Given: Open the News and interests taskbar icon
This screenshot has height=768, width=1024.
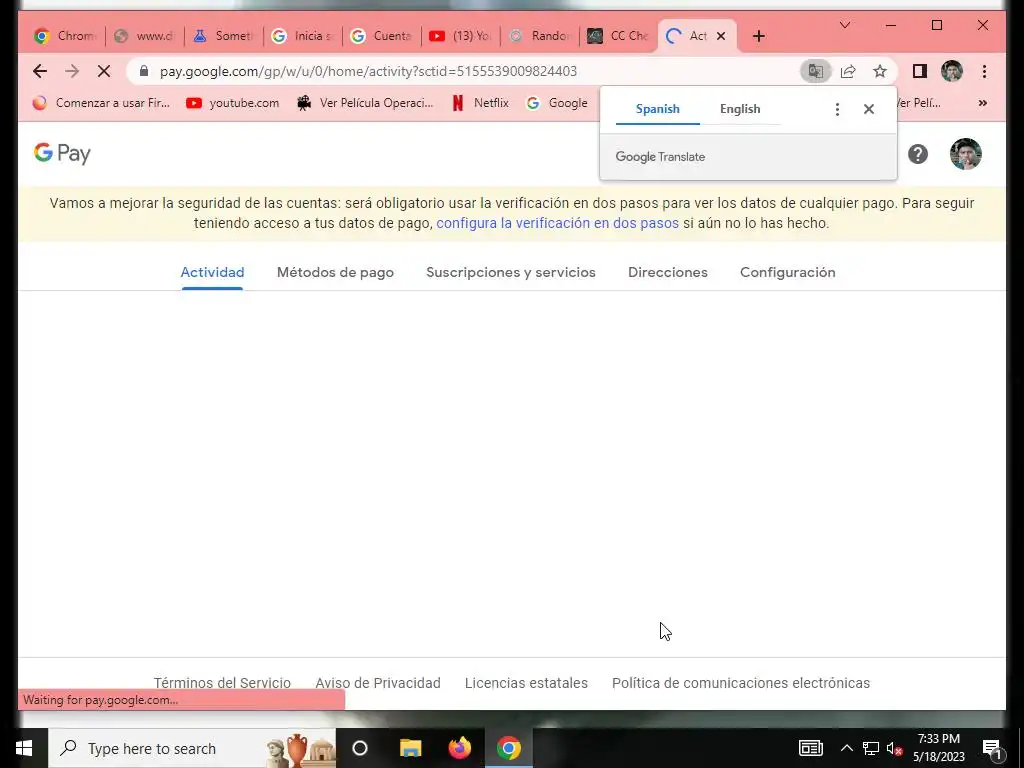Looking at the screenshot, I should [810, 748].
